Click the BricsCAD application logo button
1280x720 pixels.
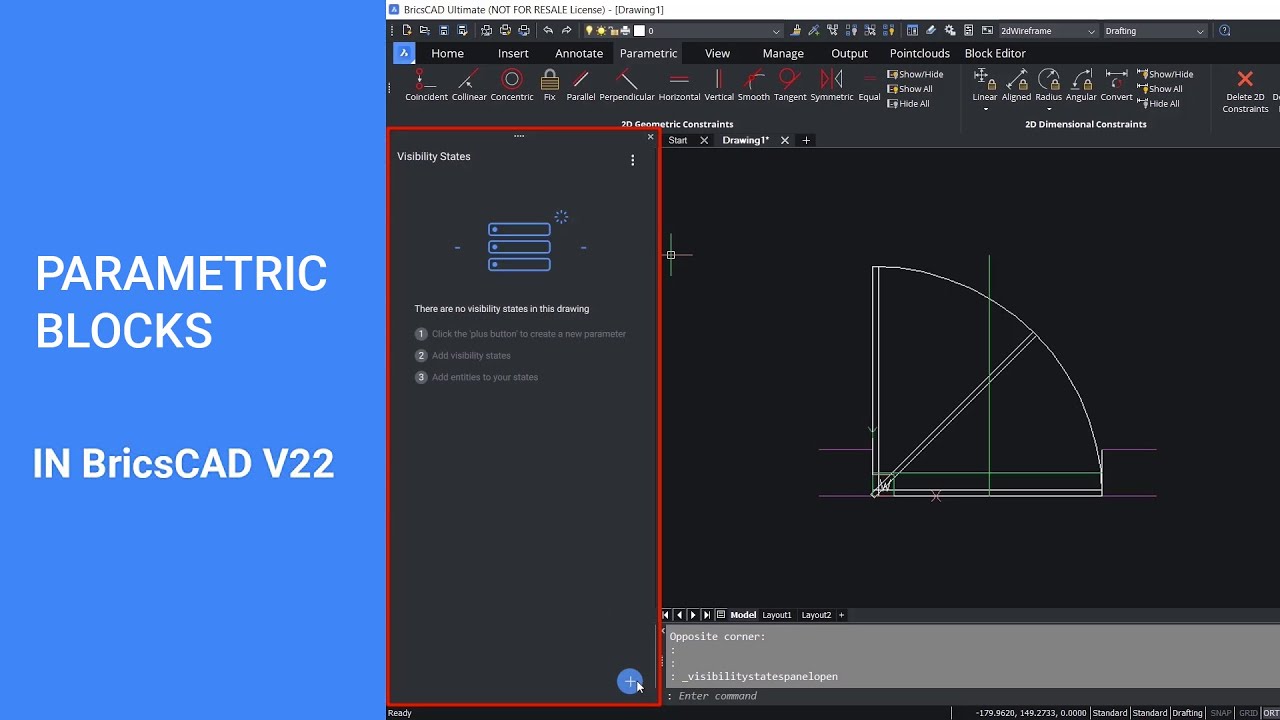tap(404, 53)
